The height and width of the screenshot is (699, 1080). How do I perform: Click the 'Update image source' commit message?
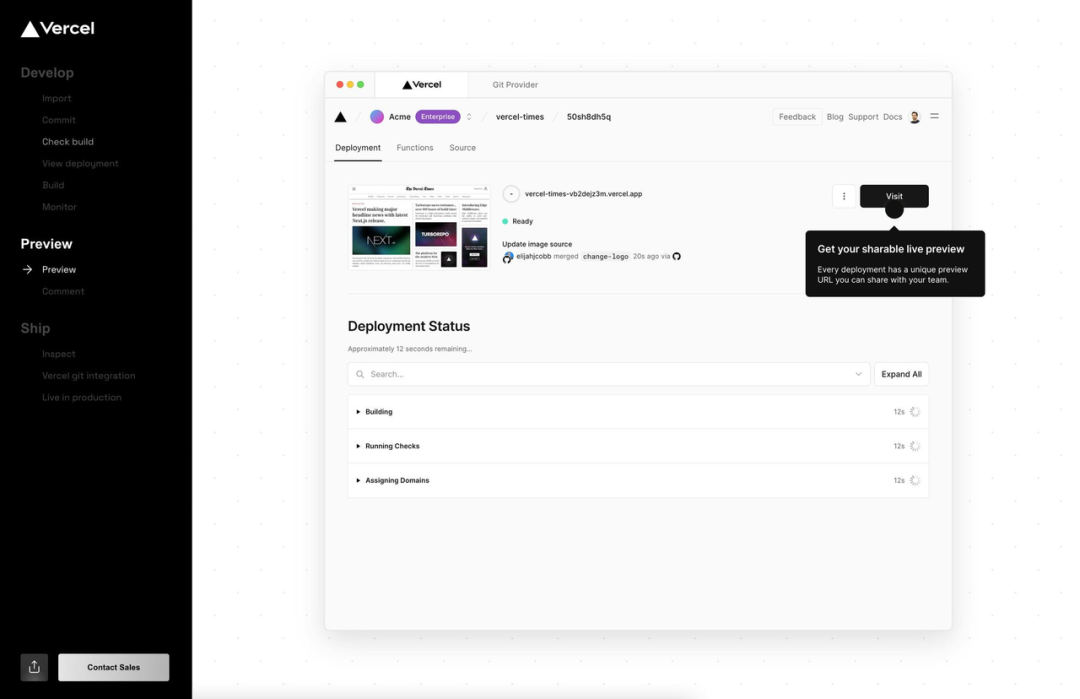[x=537, y=244]
